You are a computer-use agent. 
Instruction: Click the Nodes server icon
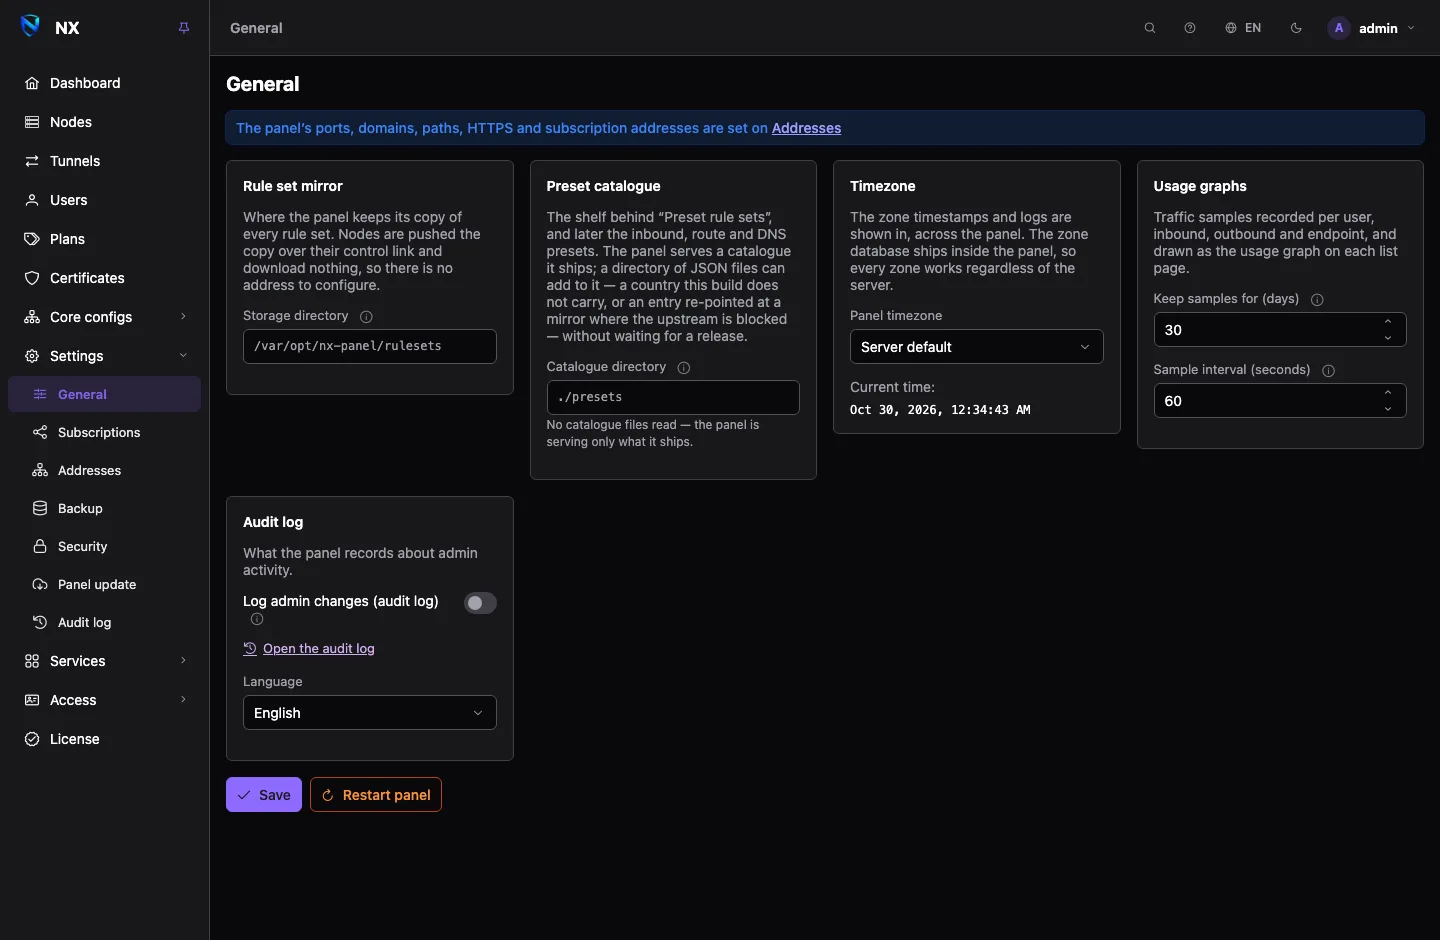[x=32, y=122]
